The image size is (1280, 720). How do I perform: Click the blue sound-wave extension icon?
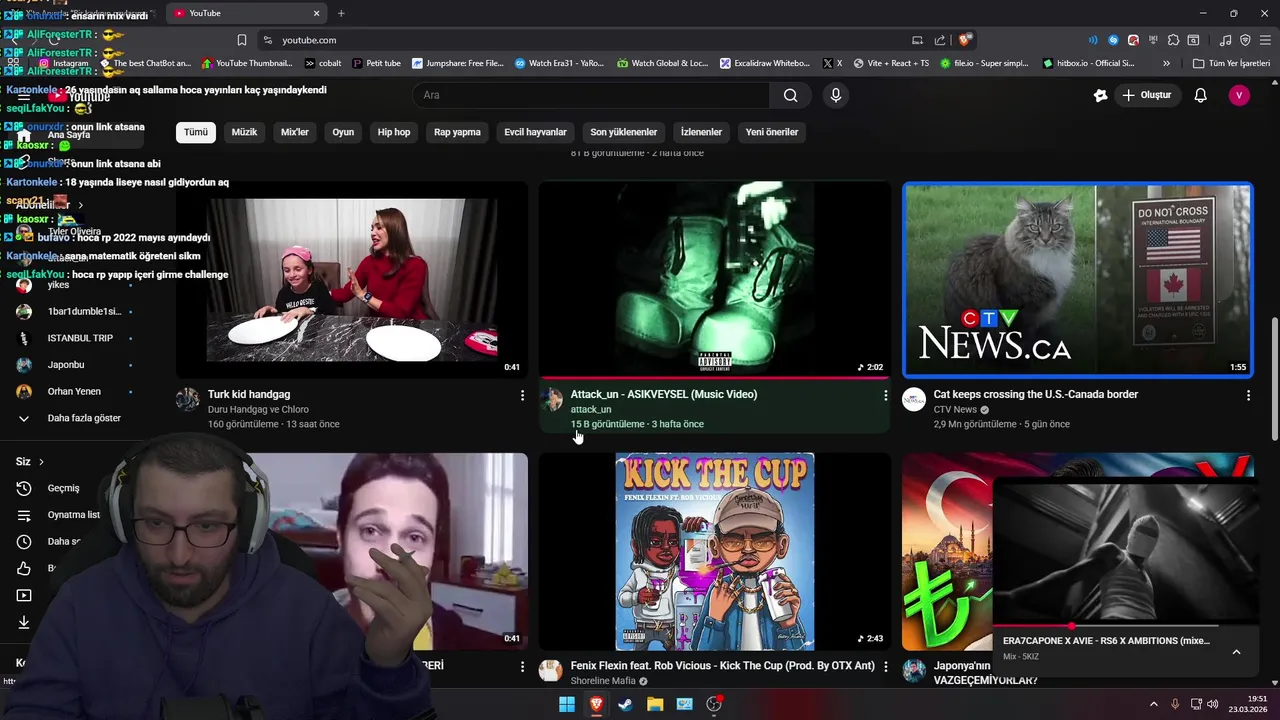point(1093,40)
